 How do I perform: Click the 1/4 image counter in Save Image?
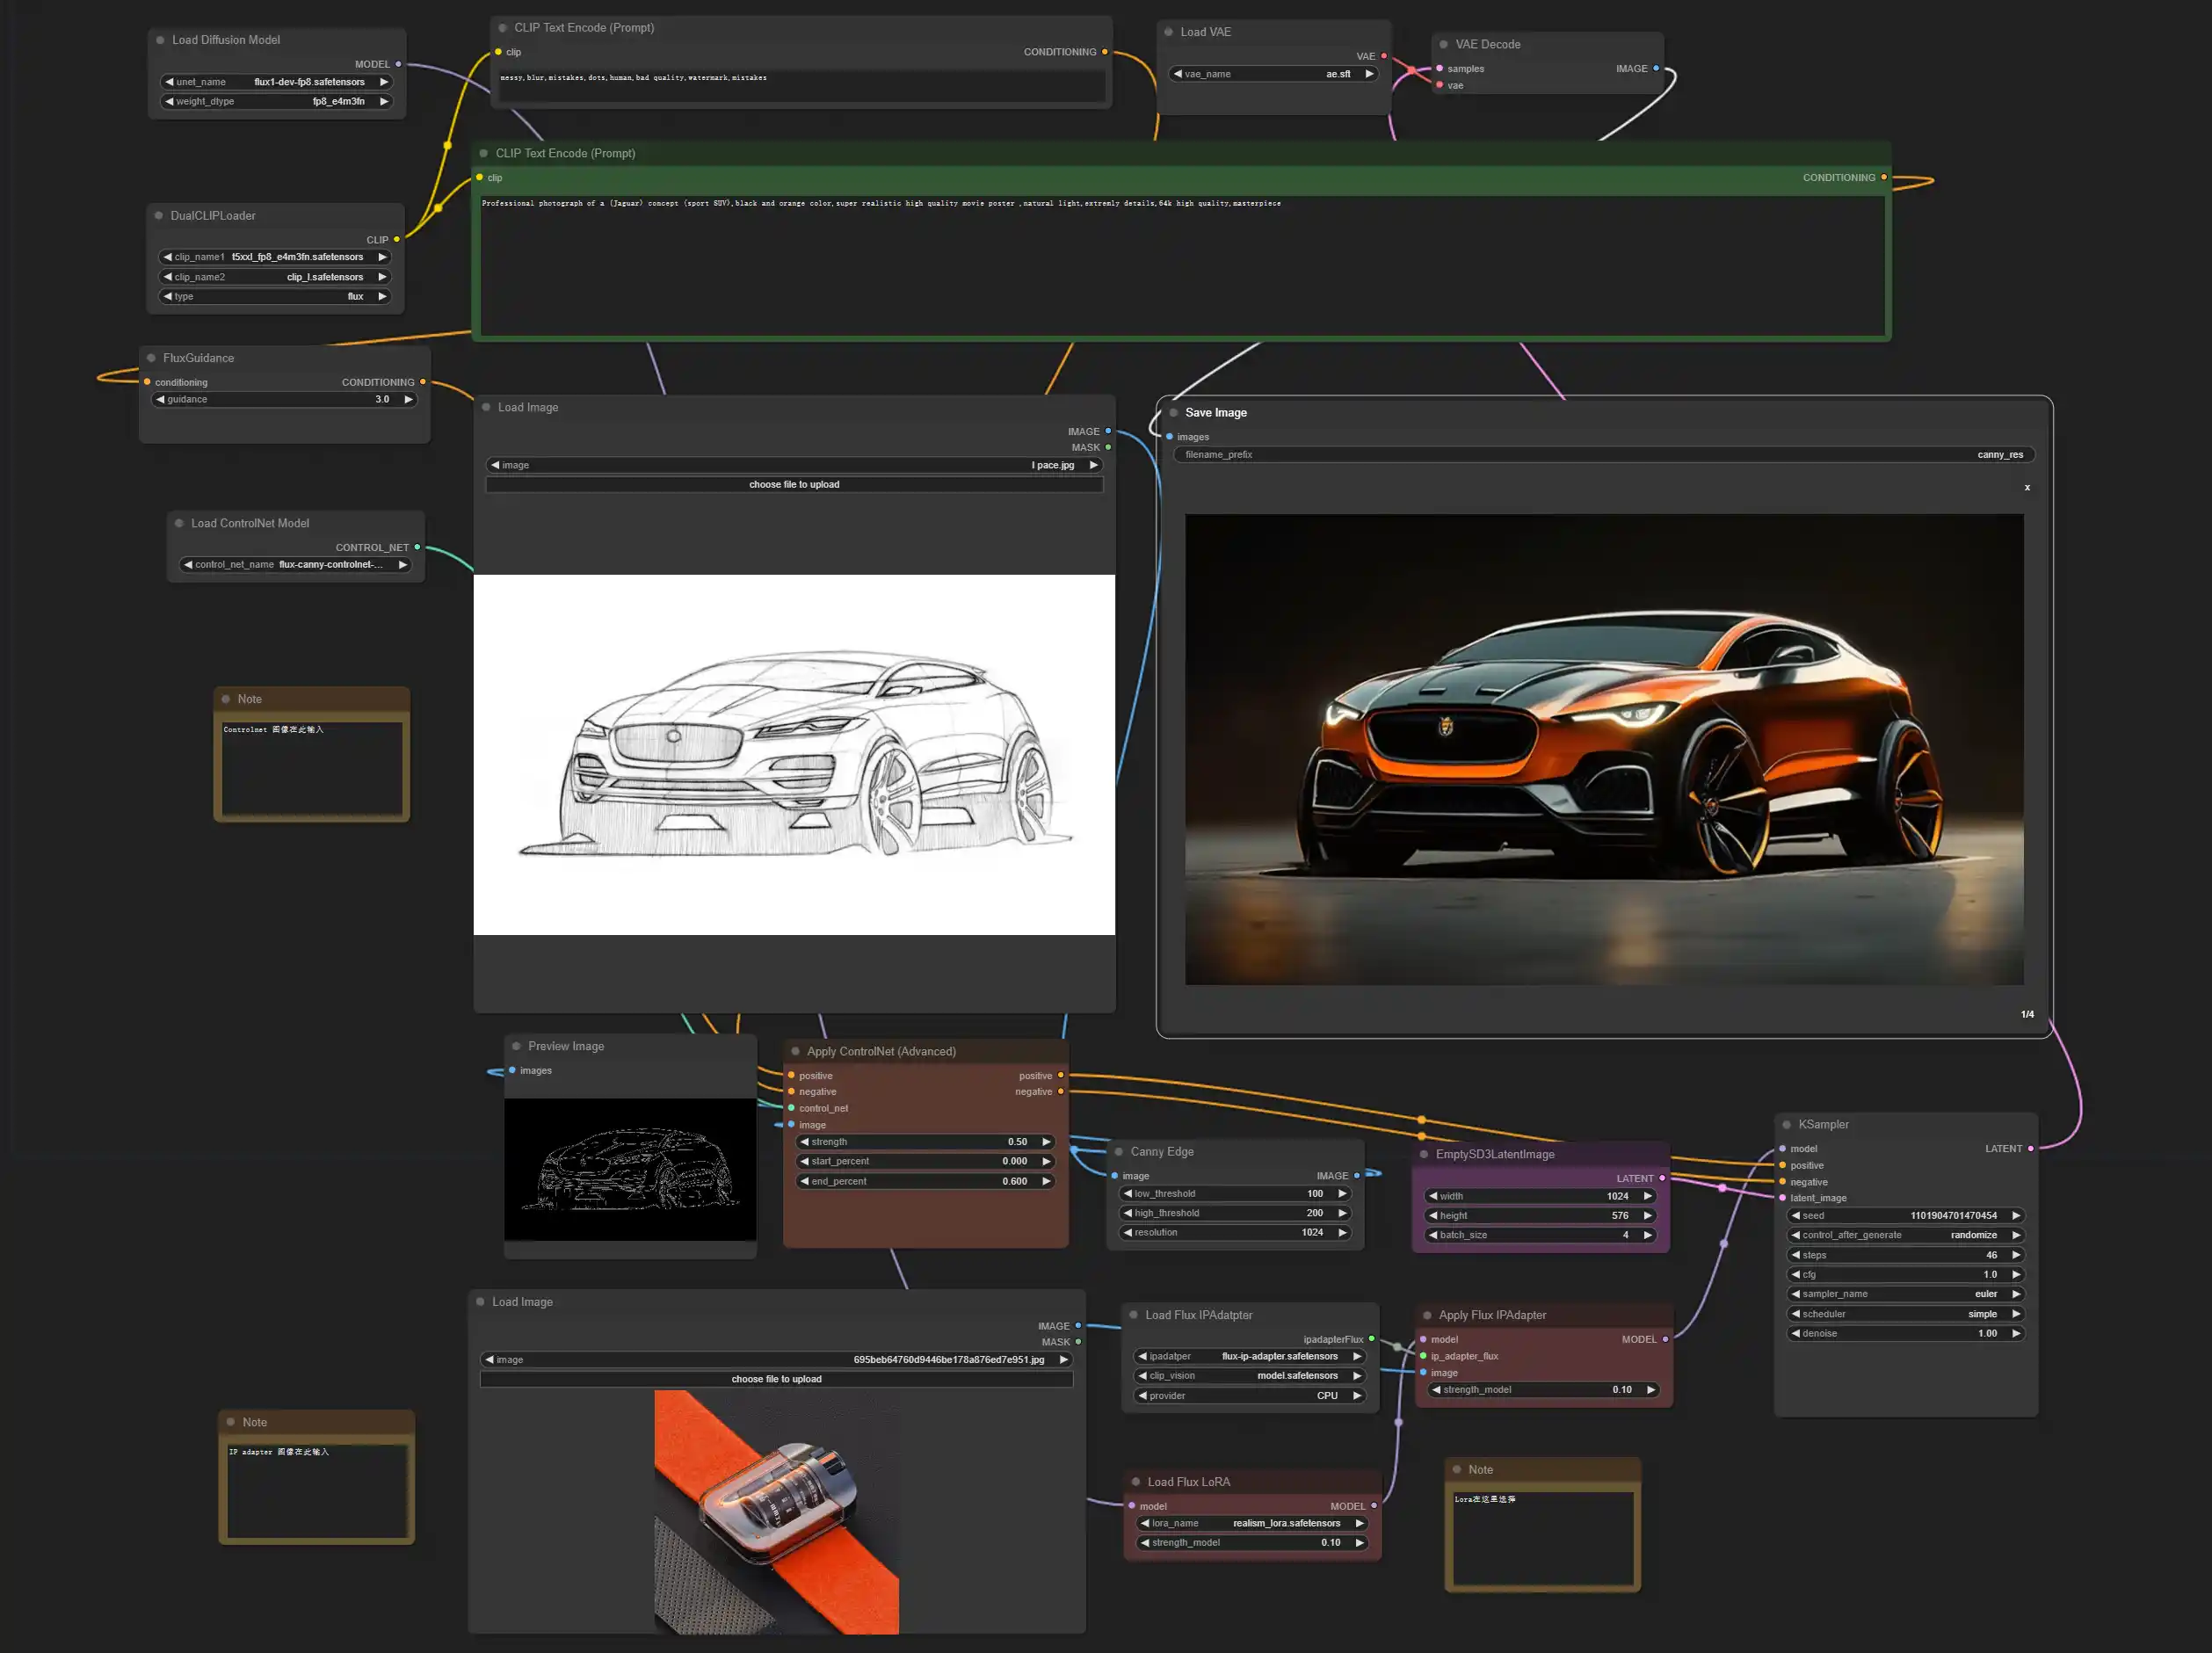2027,1014
